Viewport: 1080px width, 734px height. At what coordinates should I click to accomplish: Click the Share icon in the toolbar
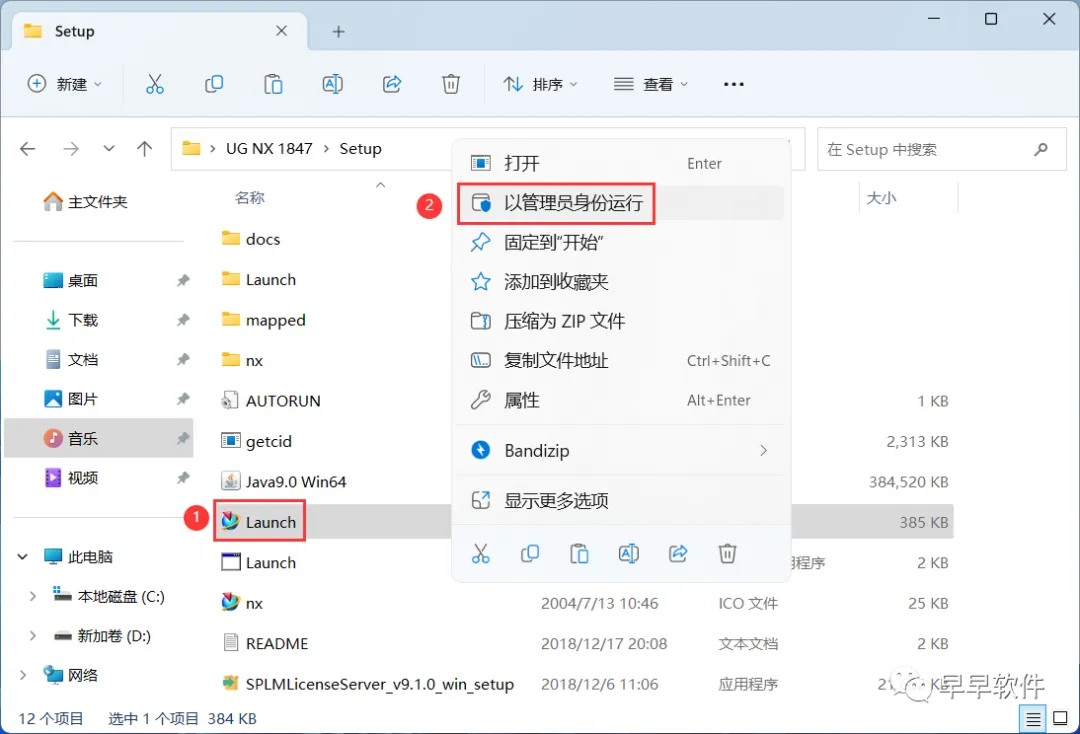[392, 84]
